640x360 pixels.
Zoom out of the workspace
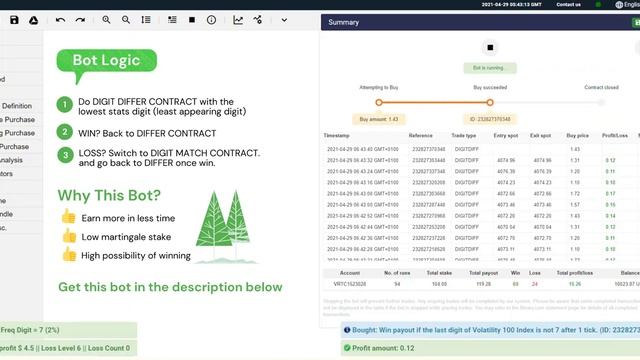[x=126, y=20]
